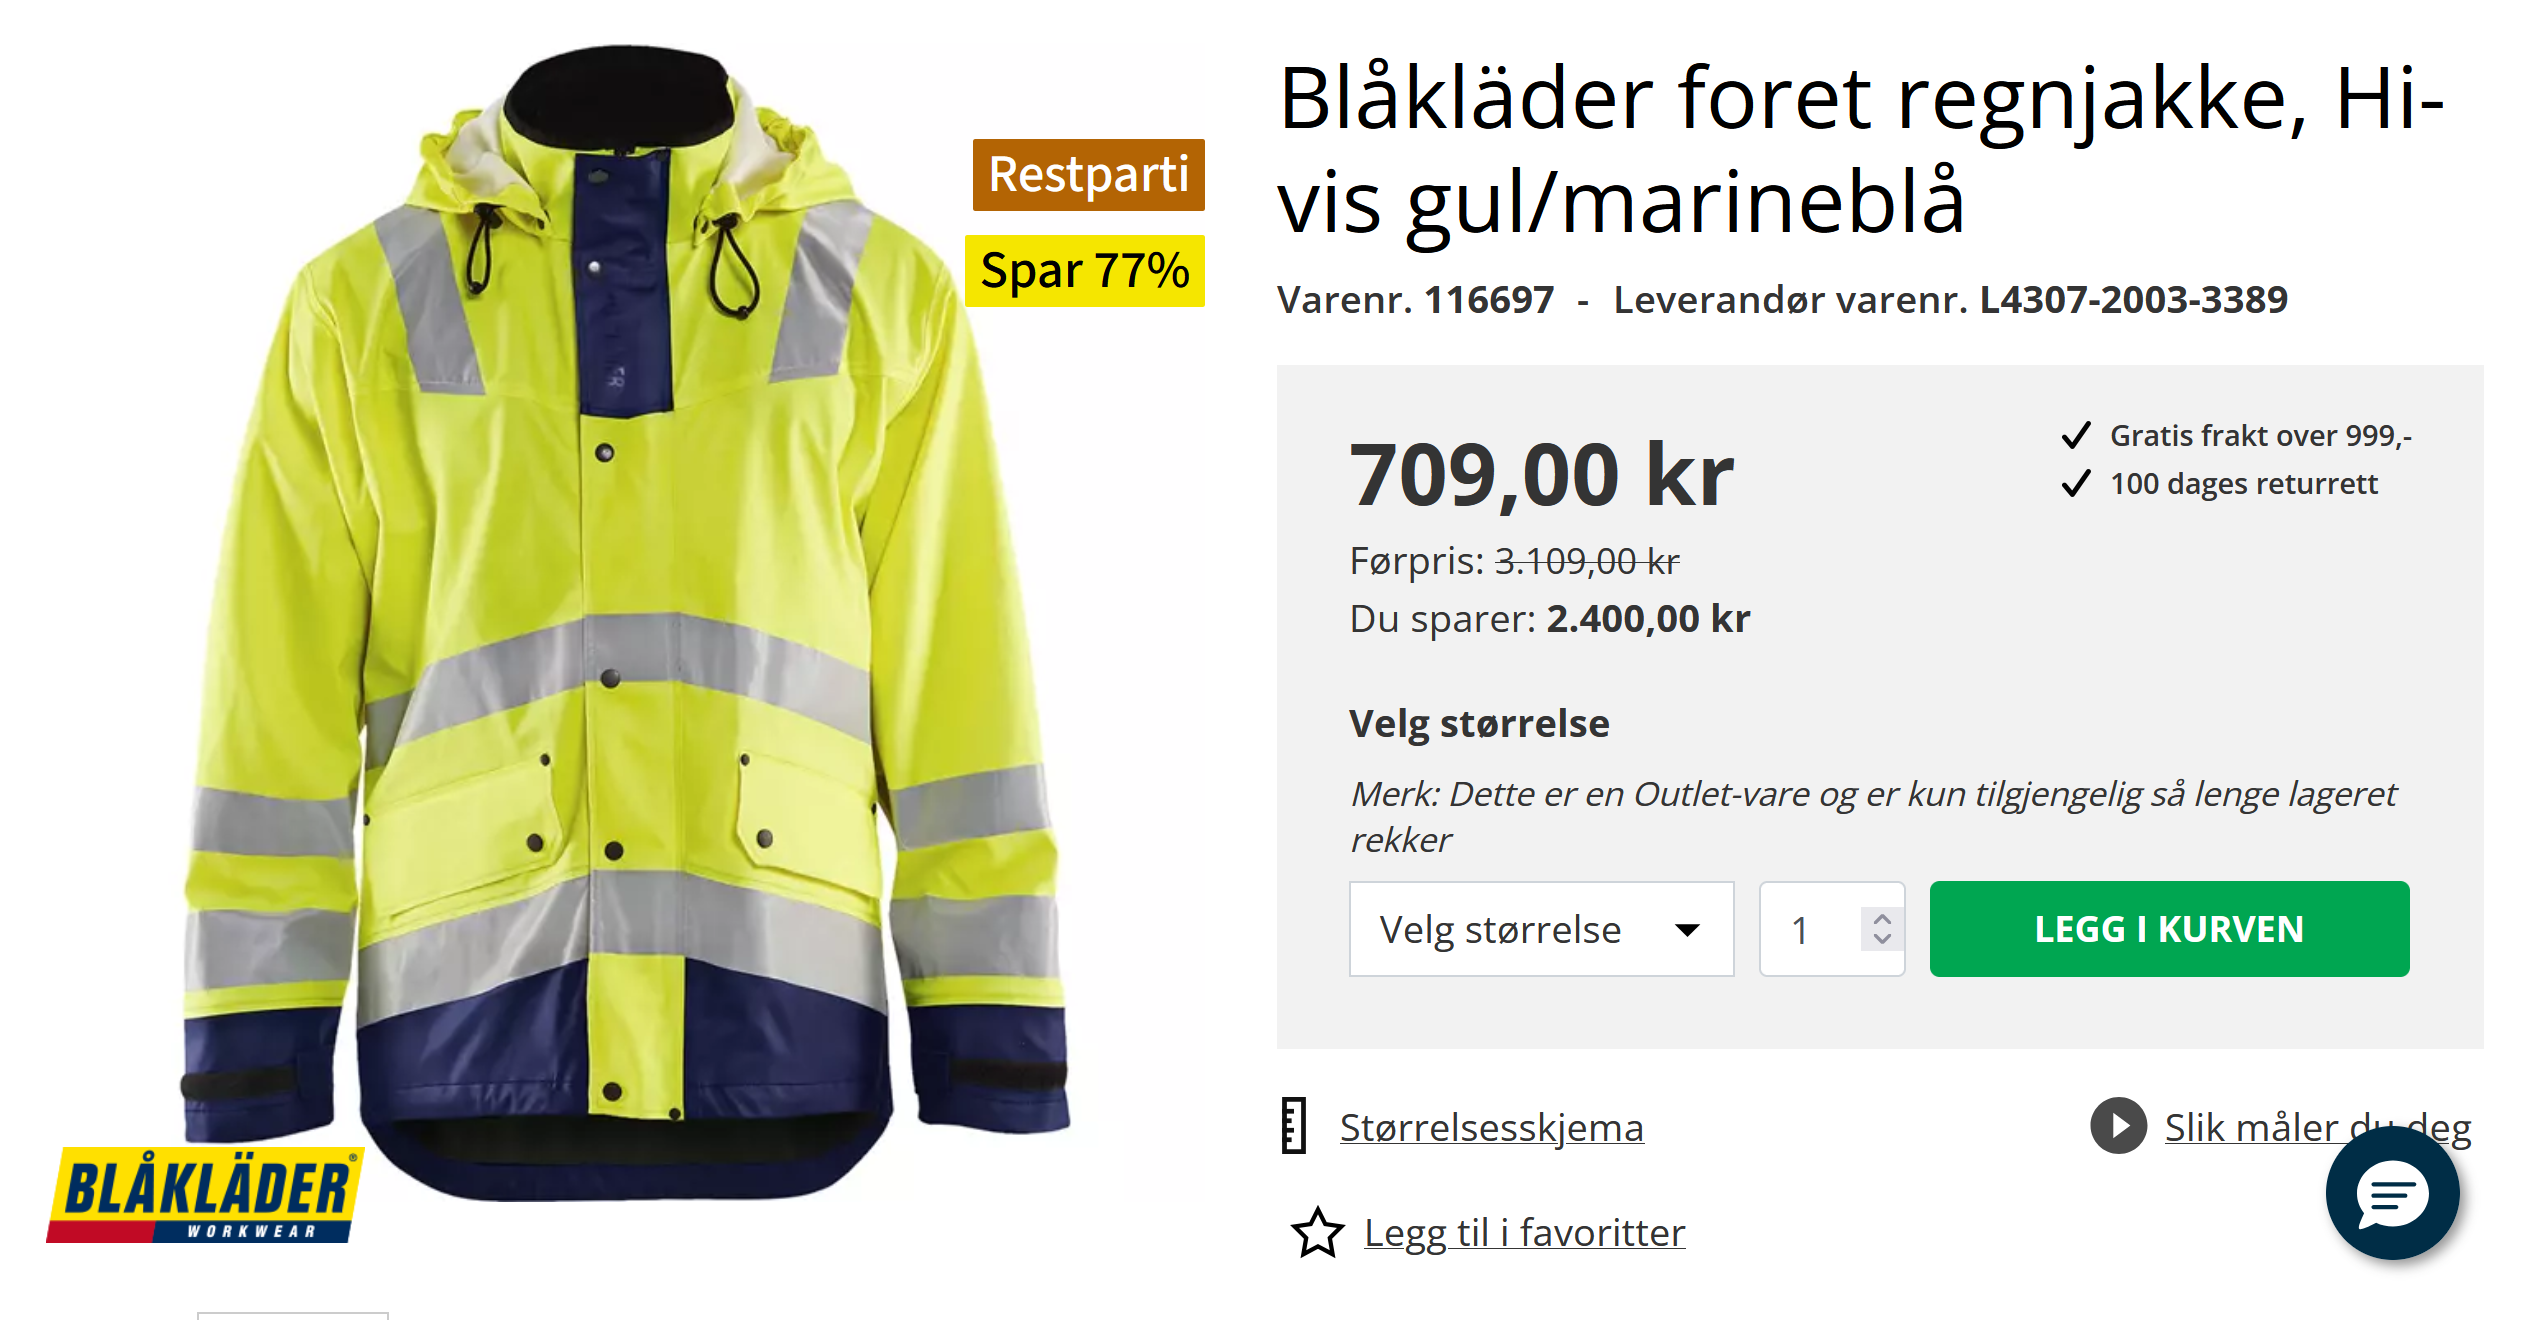Open 'Slik måler du deg' link

[2317, 1128]
